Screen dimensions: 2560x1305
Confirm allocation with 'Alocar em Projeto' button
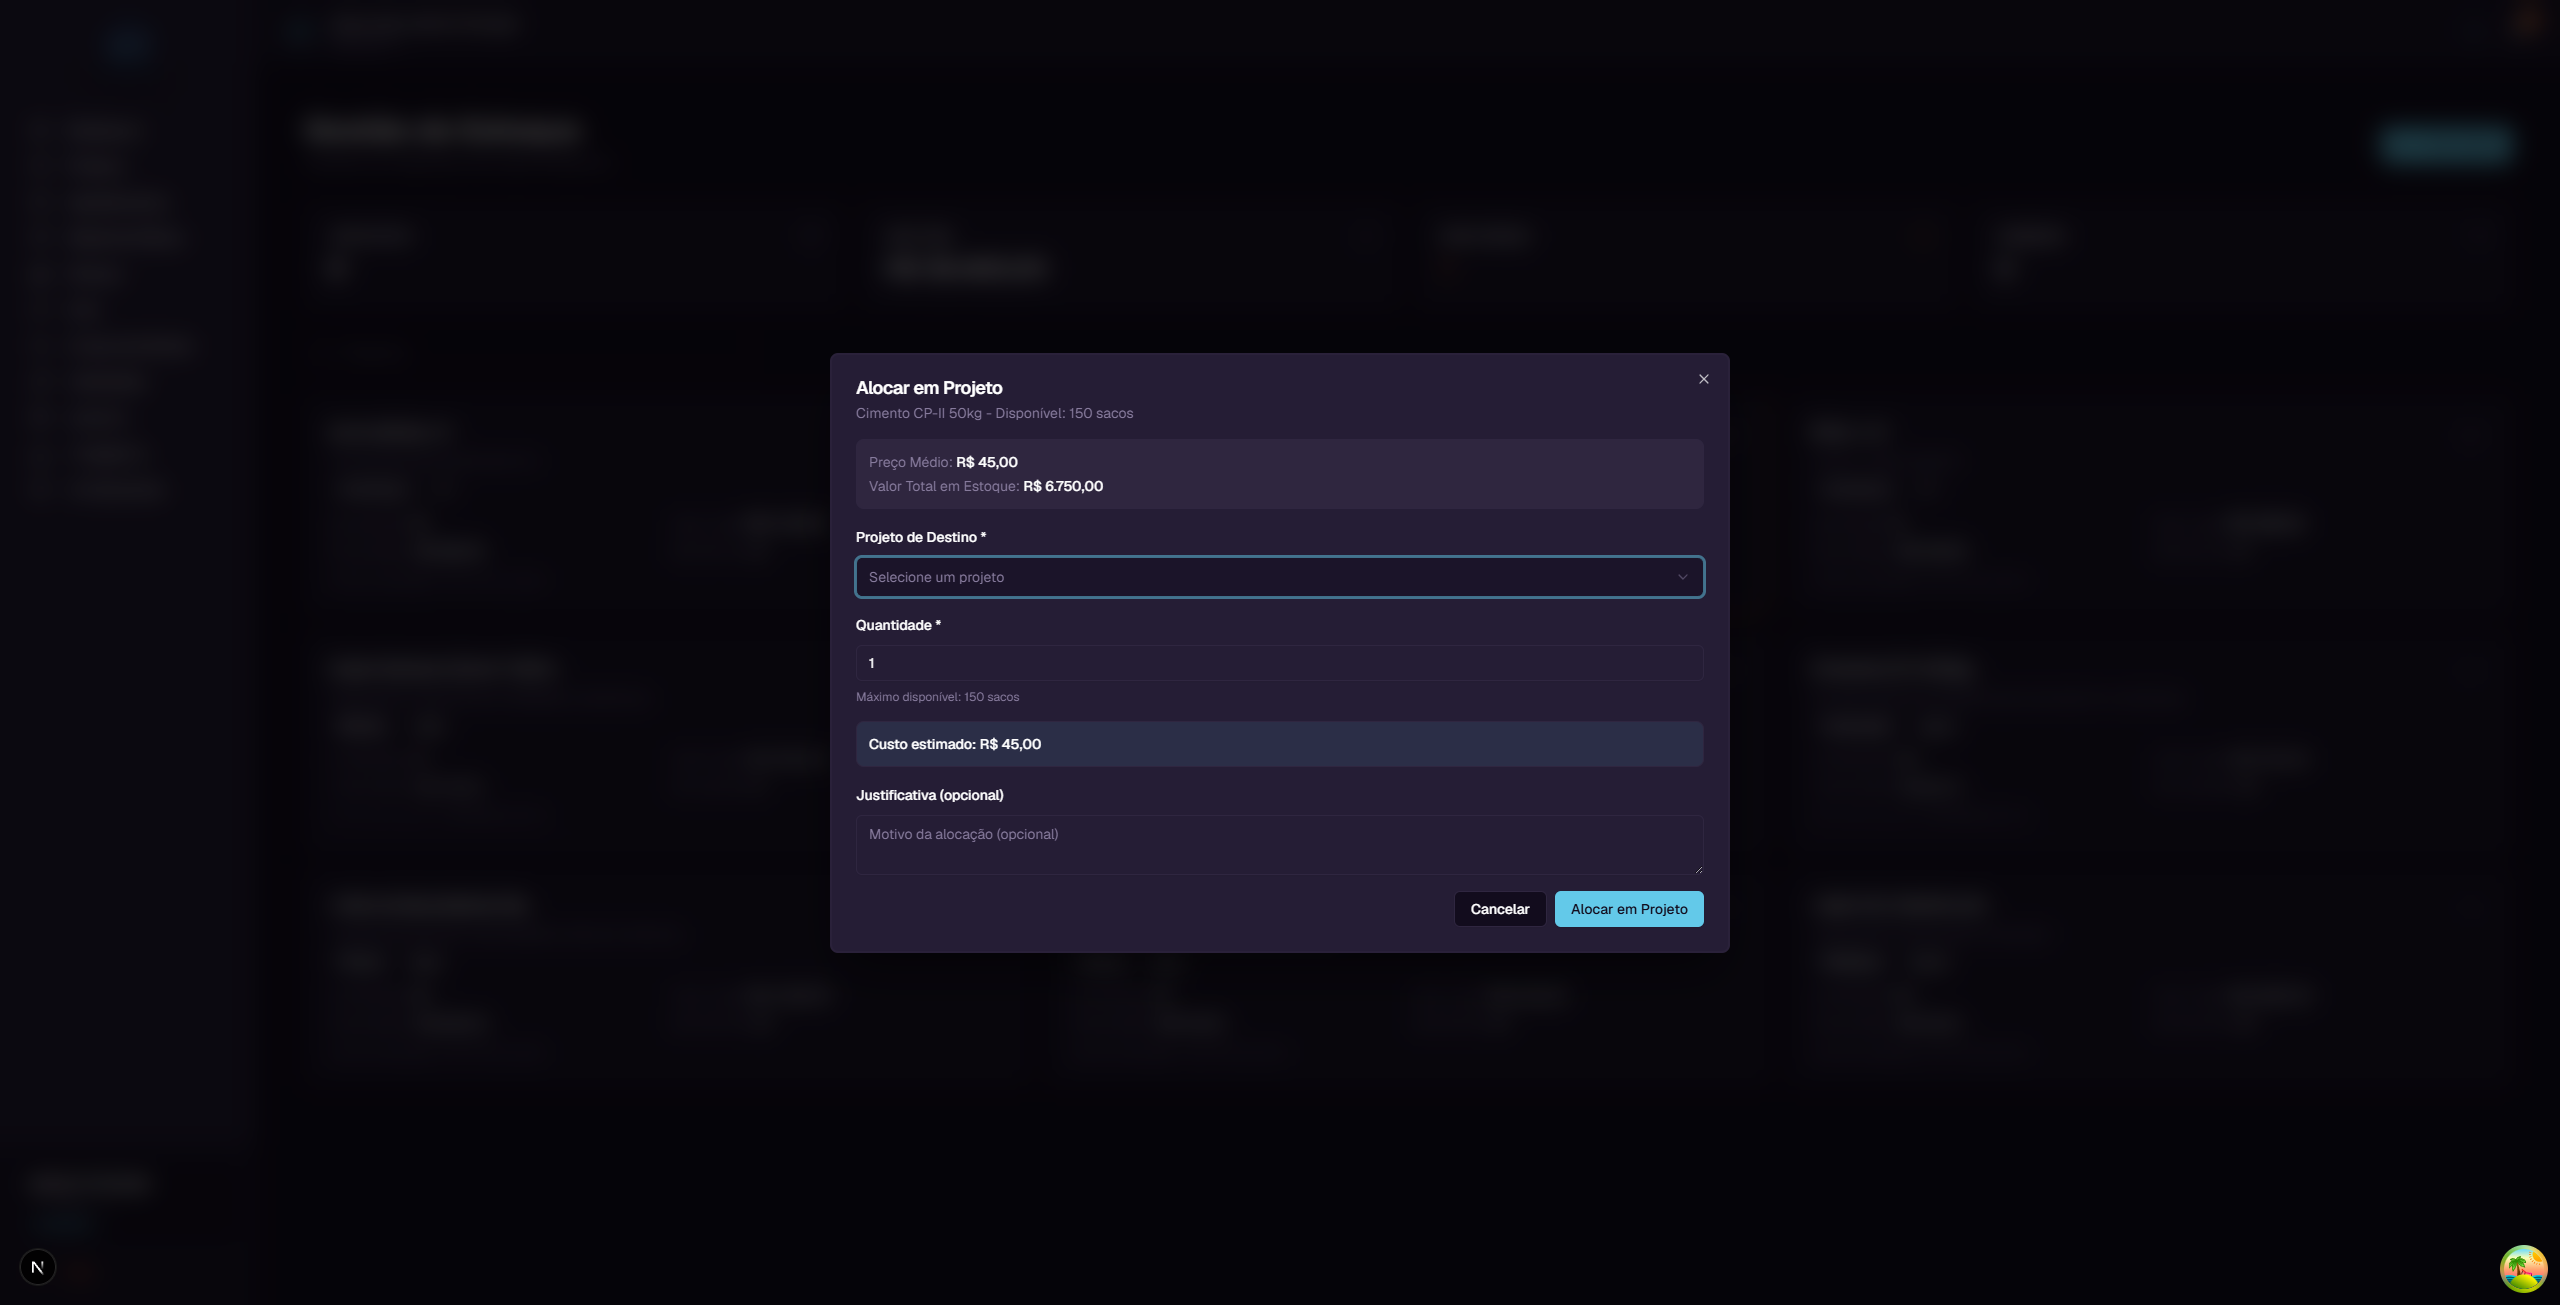pos(1628,909)
